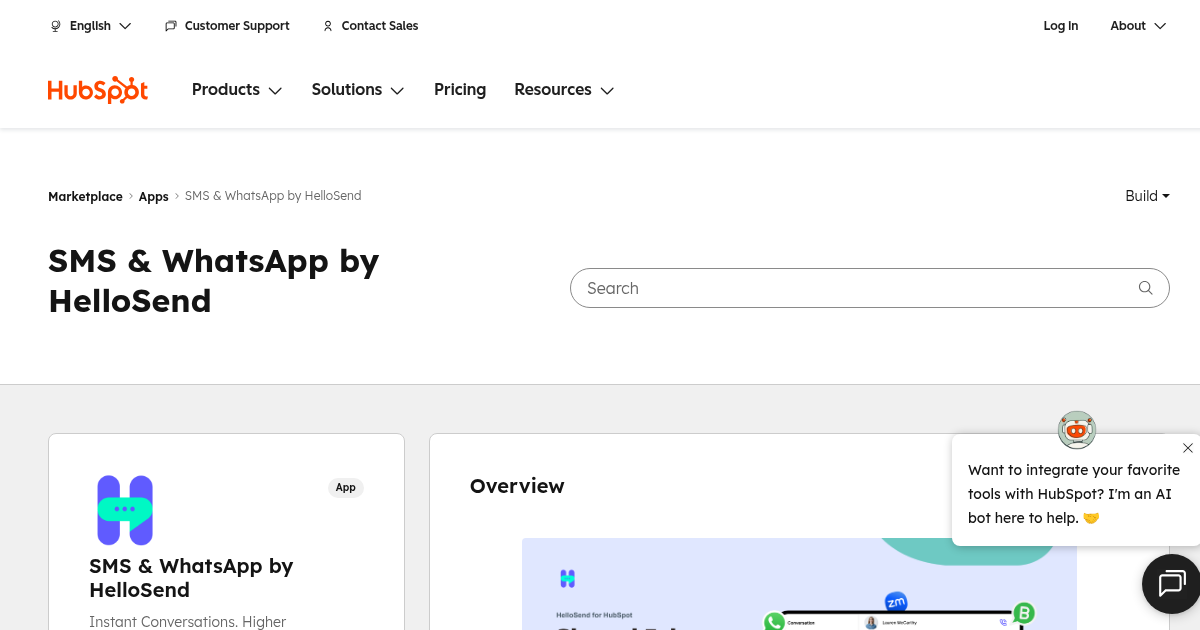The height and width of the screenshot is (630, 1200).
Task: Close the AI bot help popup
Action: [1188, 448]
